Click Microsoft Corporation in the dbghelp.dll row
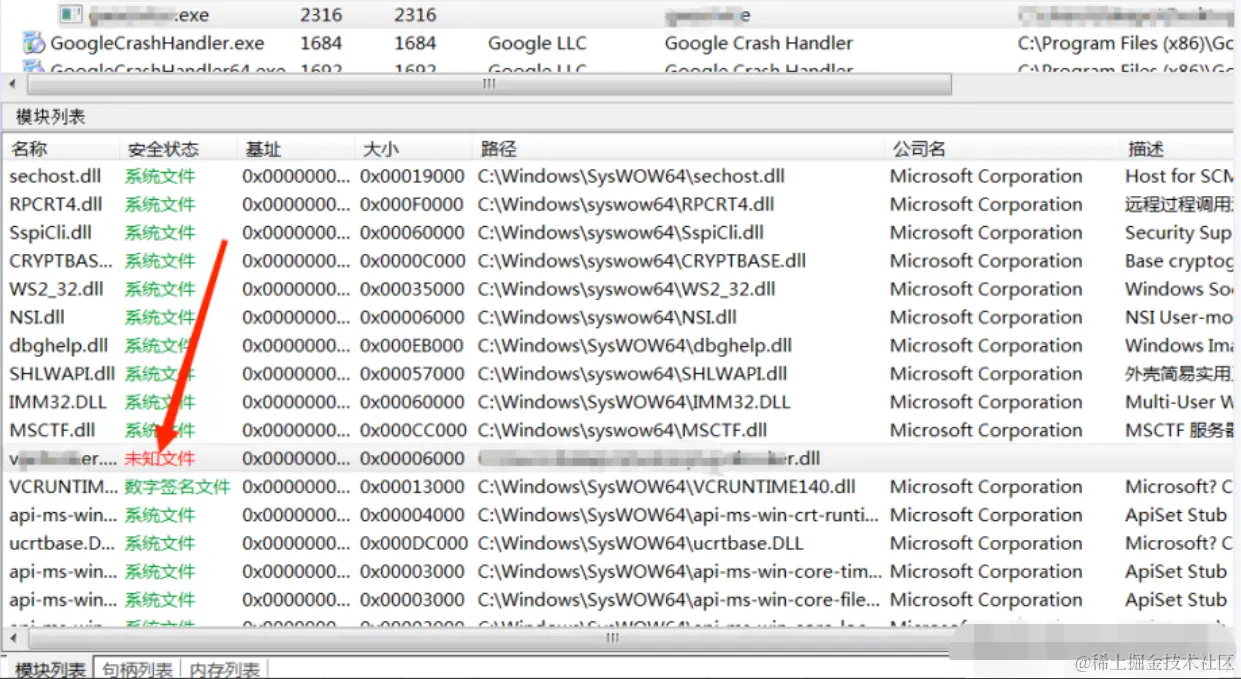The height and width of the screenshot is (679, 1241). [x=986, y=346]
